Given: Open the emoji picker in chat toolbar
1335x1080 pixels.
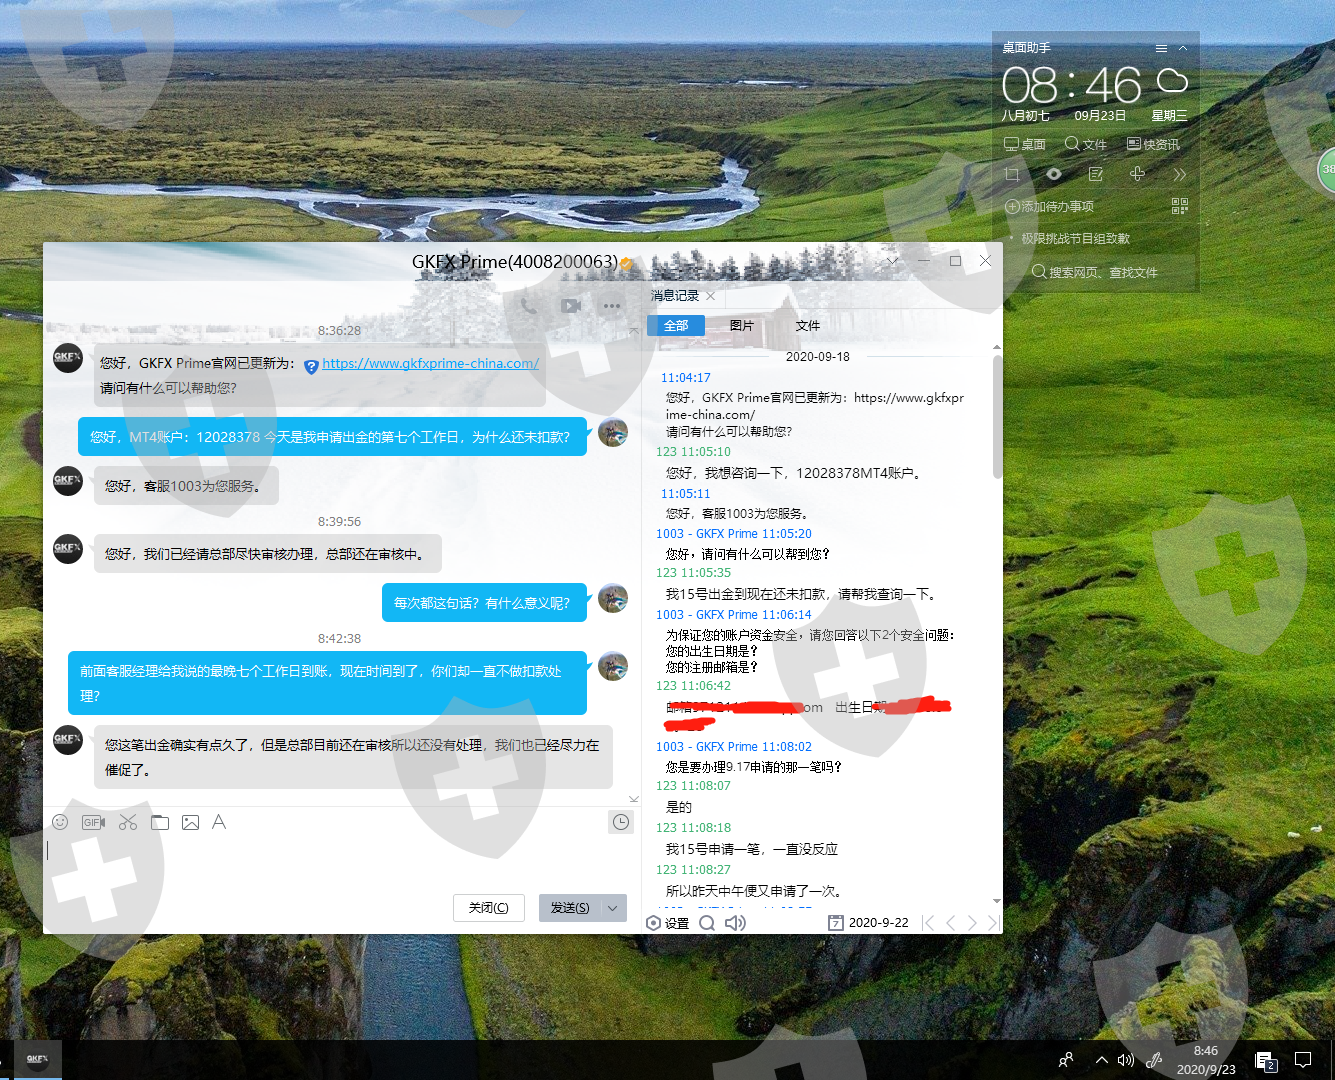Looking at the screenshot, I should click(x=60, y=822).
